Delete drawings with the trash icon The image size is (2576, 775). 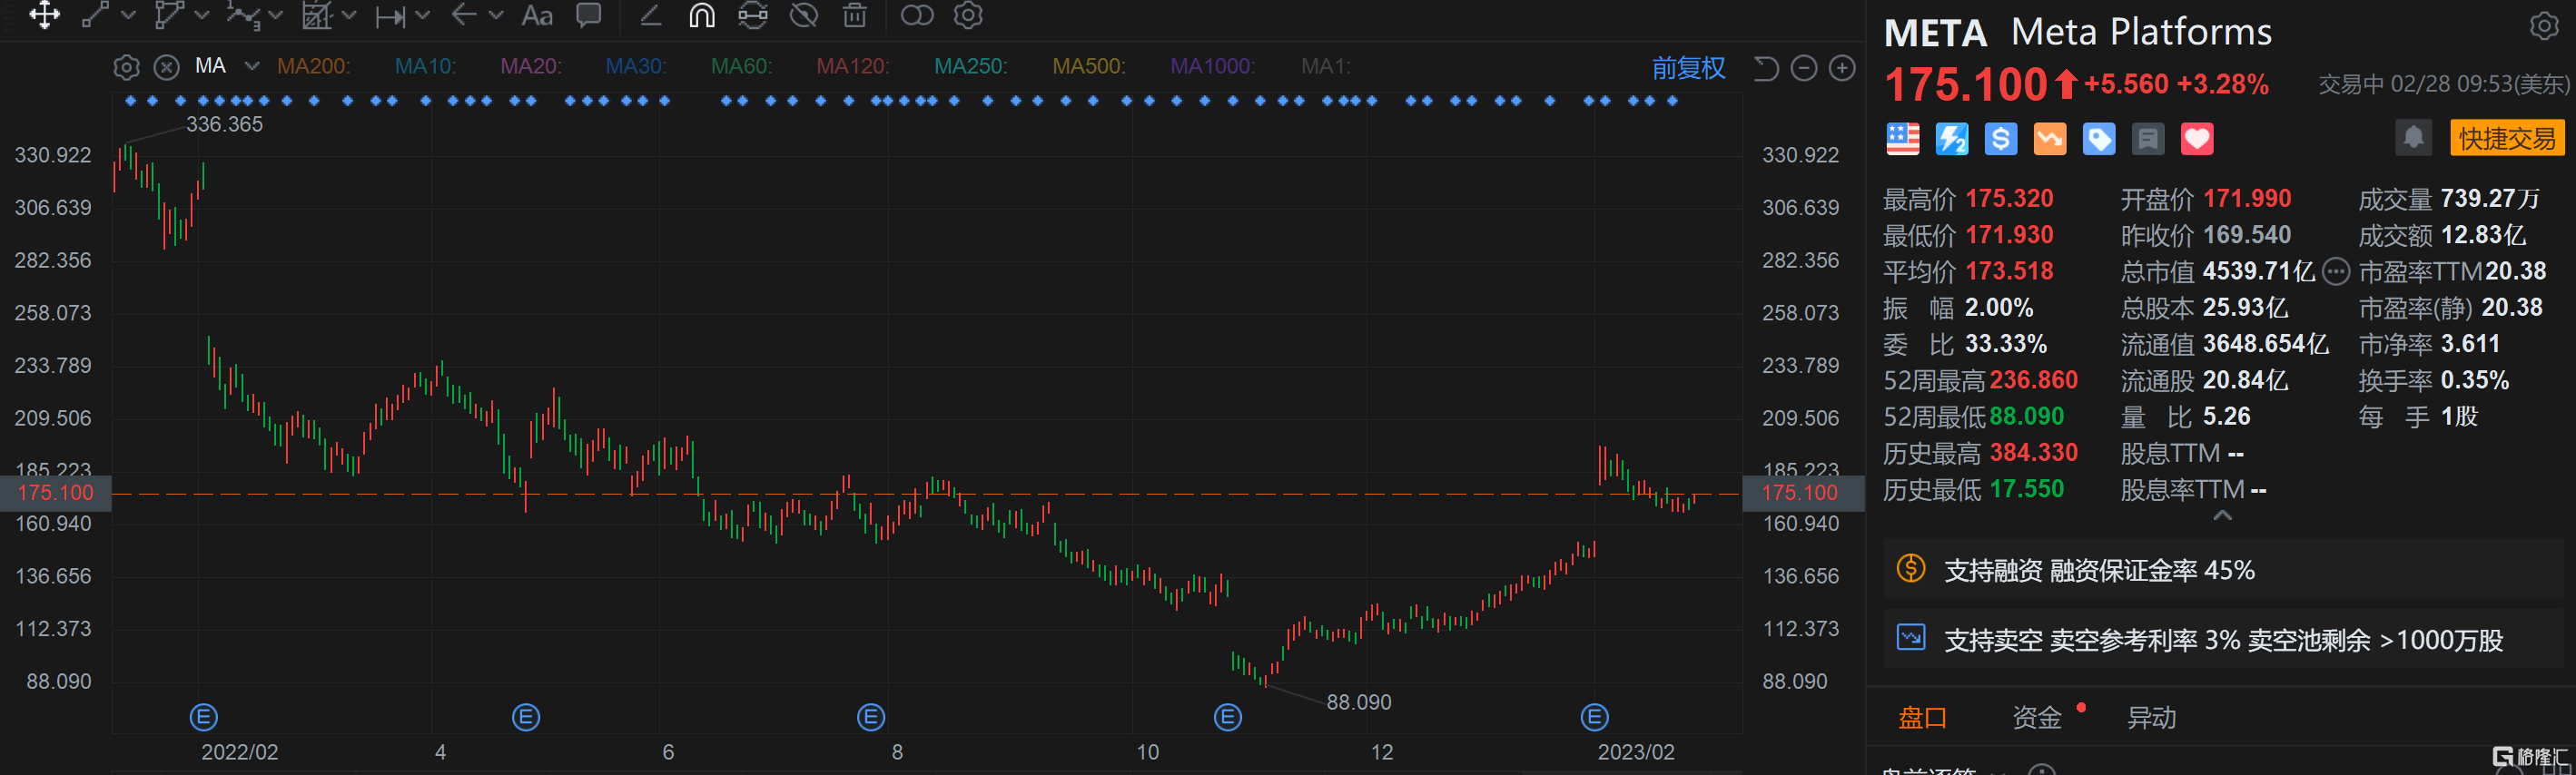pyautogui.click(x=854, y=15)
